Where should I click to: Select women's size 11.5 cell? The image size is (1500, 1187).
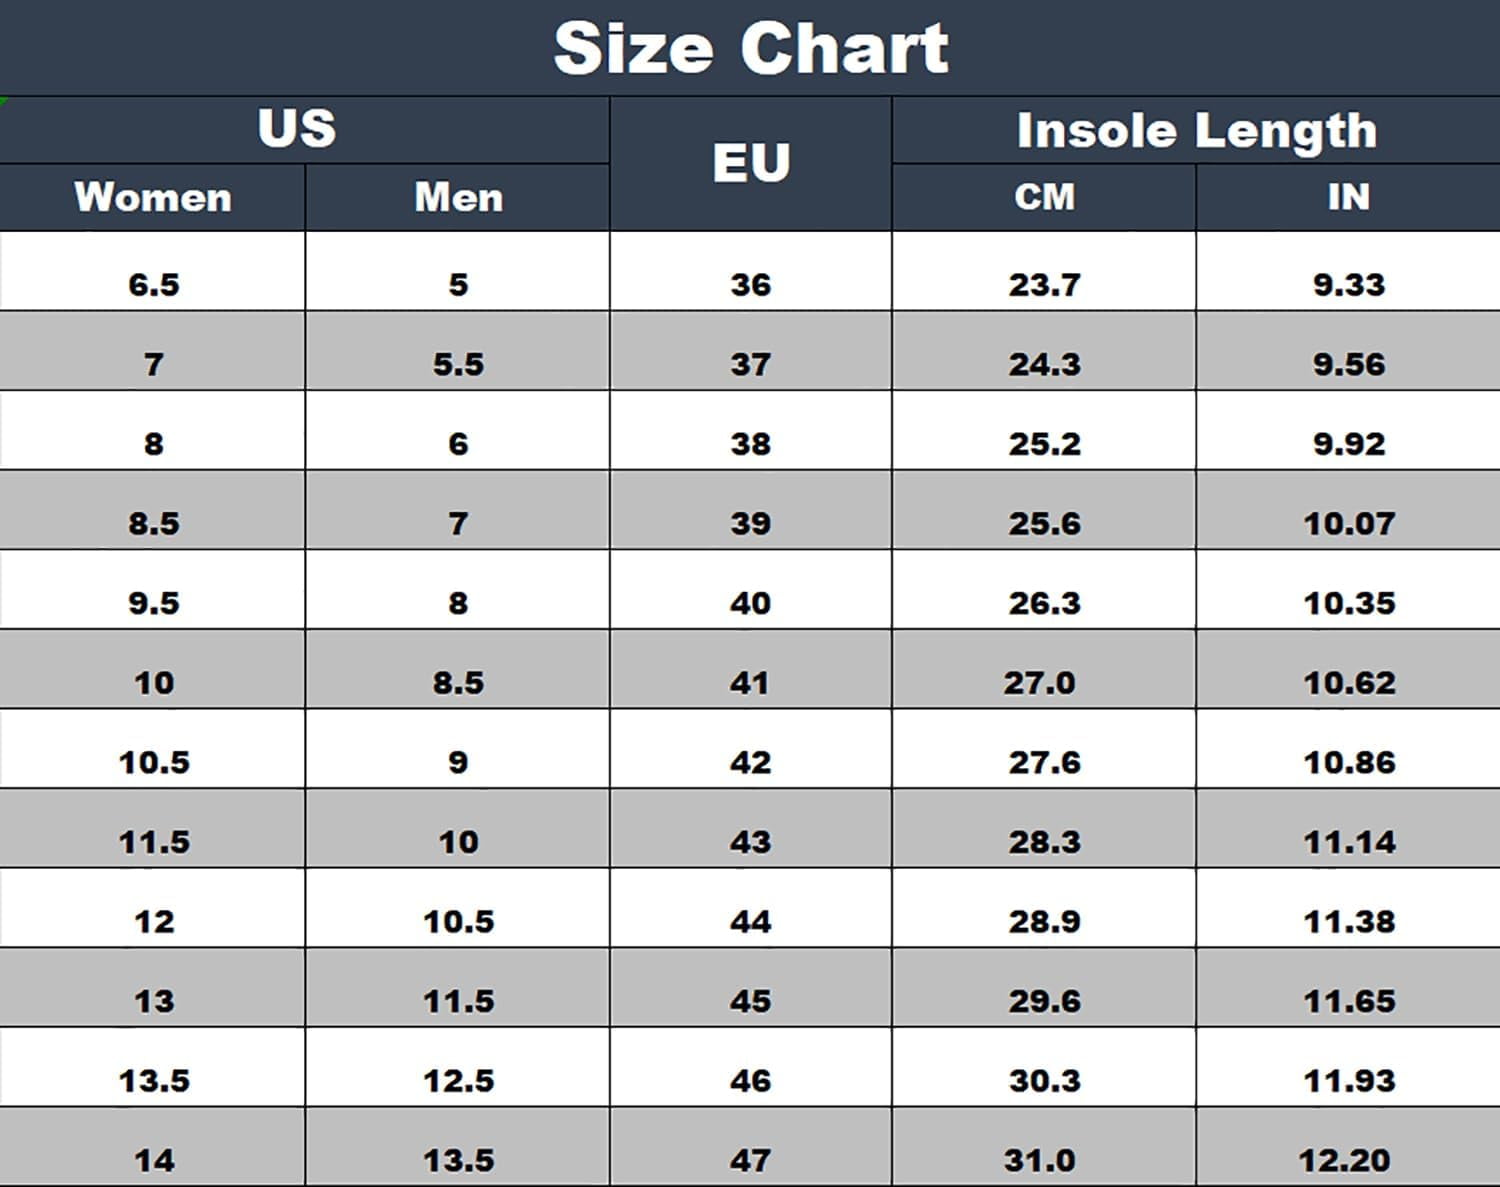[x=153, y=842]
